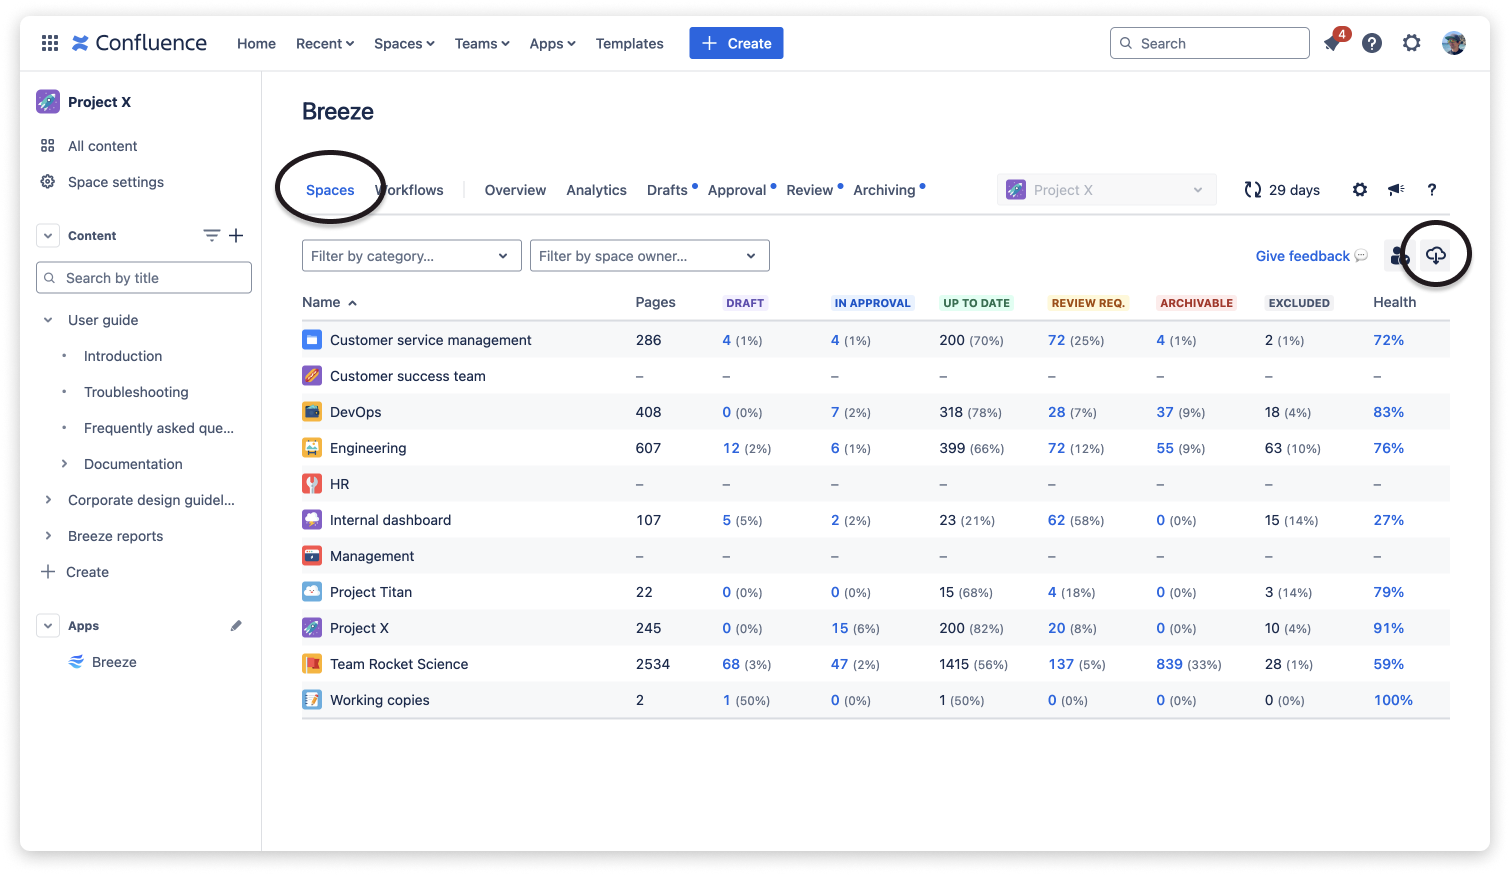Switch to the Archiving tab
The image size is (1510, 875).
pyautogui.click(x=884, y=190)
